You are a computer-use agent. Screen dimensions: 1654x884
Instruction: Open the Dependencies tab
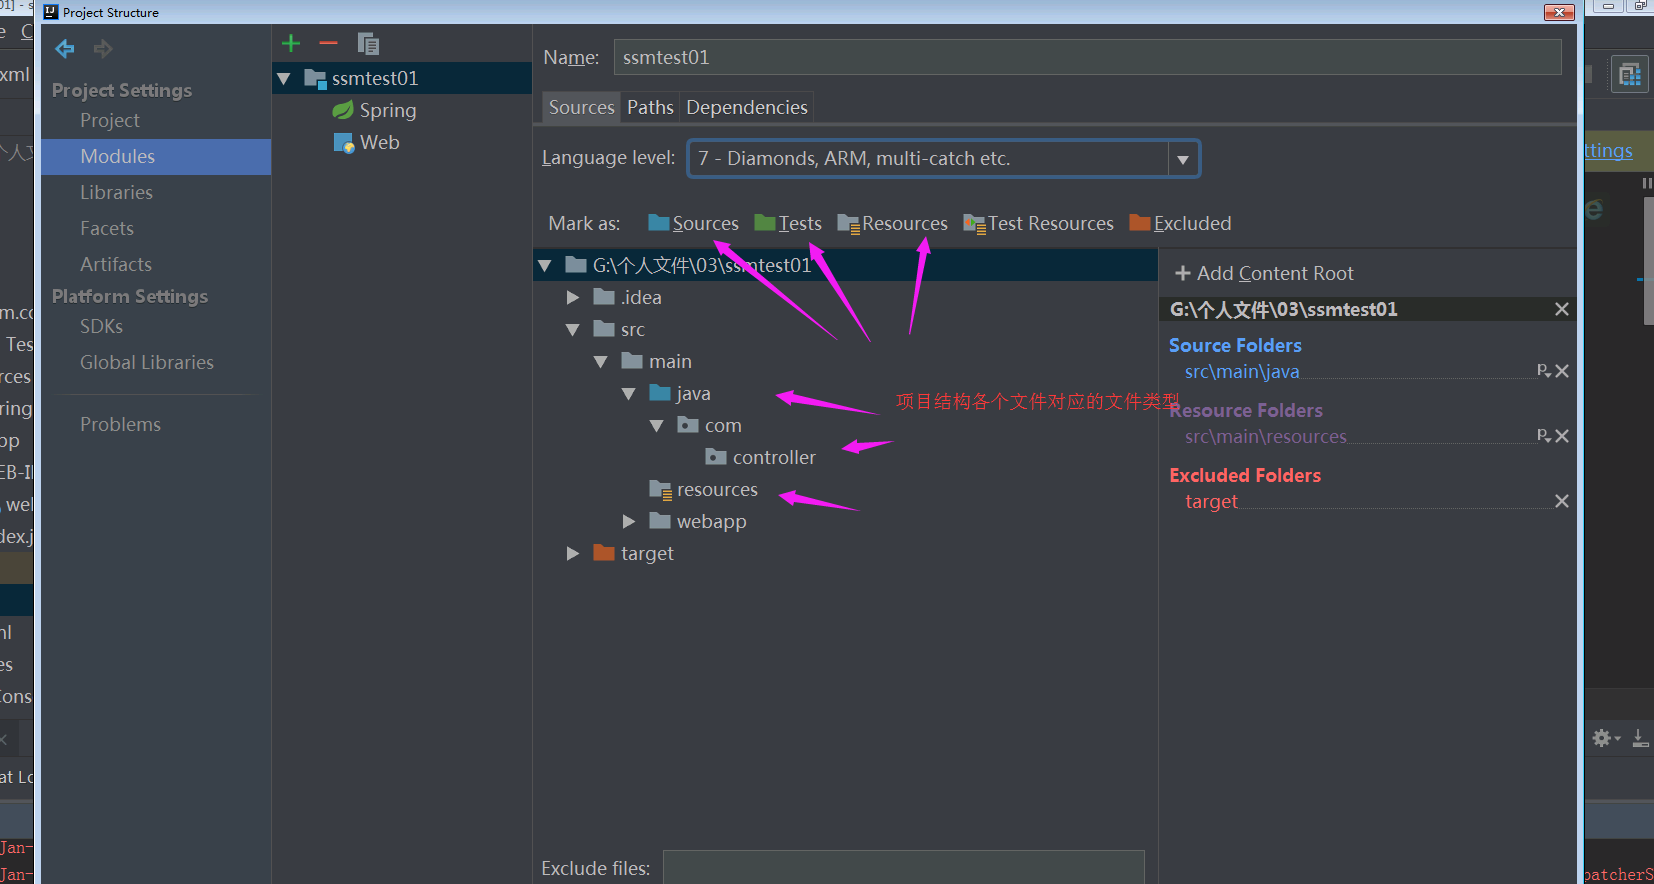[x=747, y=107]
